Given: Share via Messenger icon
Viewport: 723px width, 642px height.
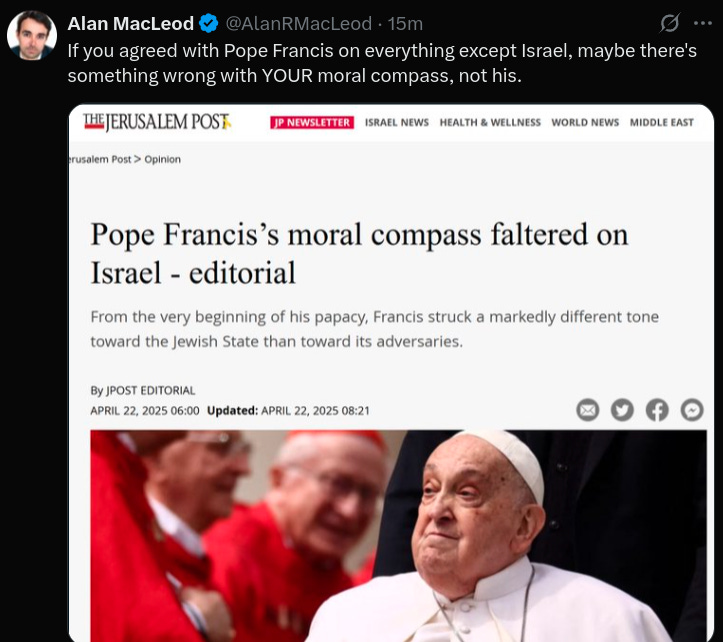Looking at the screenshot, I should (x=692, y=410).
